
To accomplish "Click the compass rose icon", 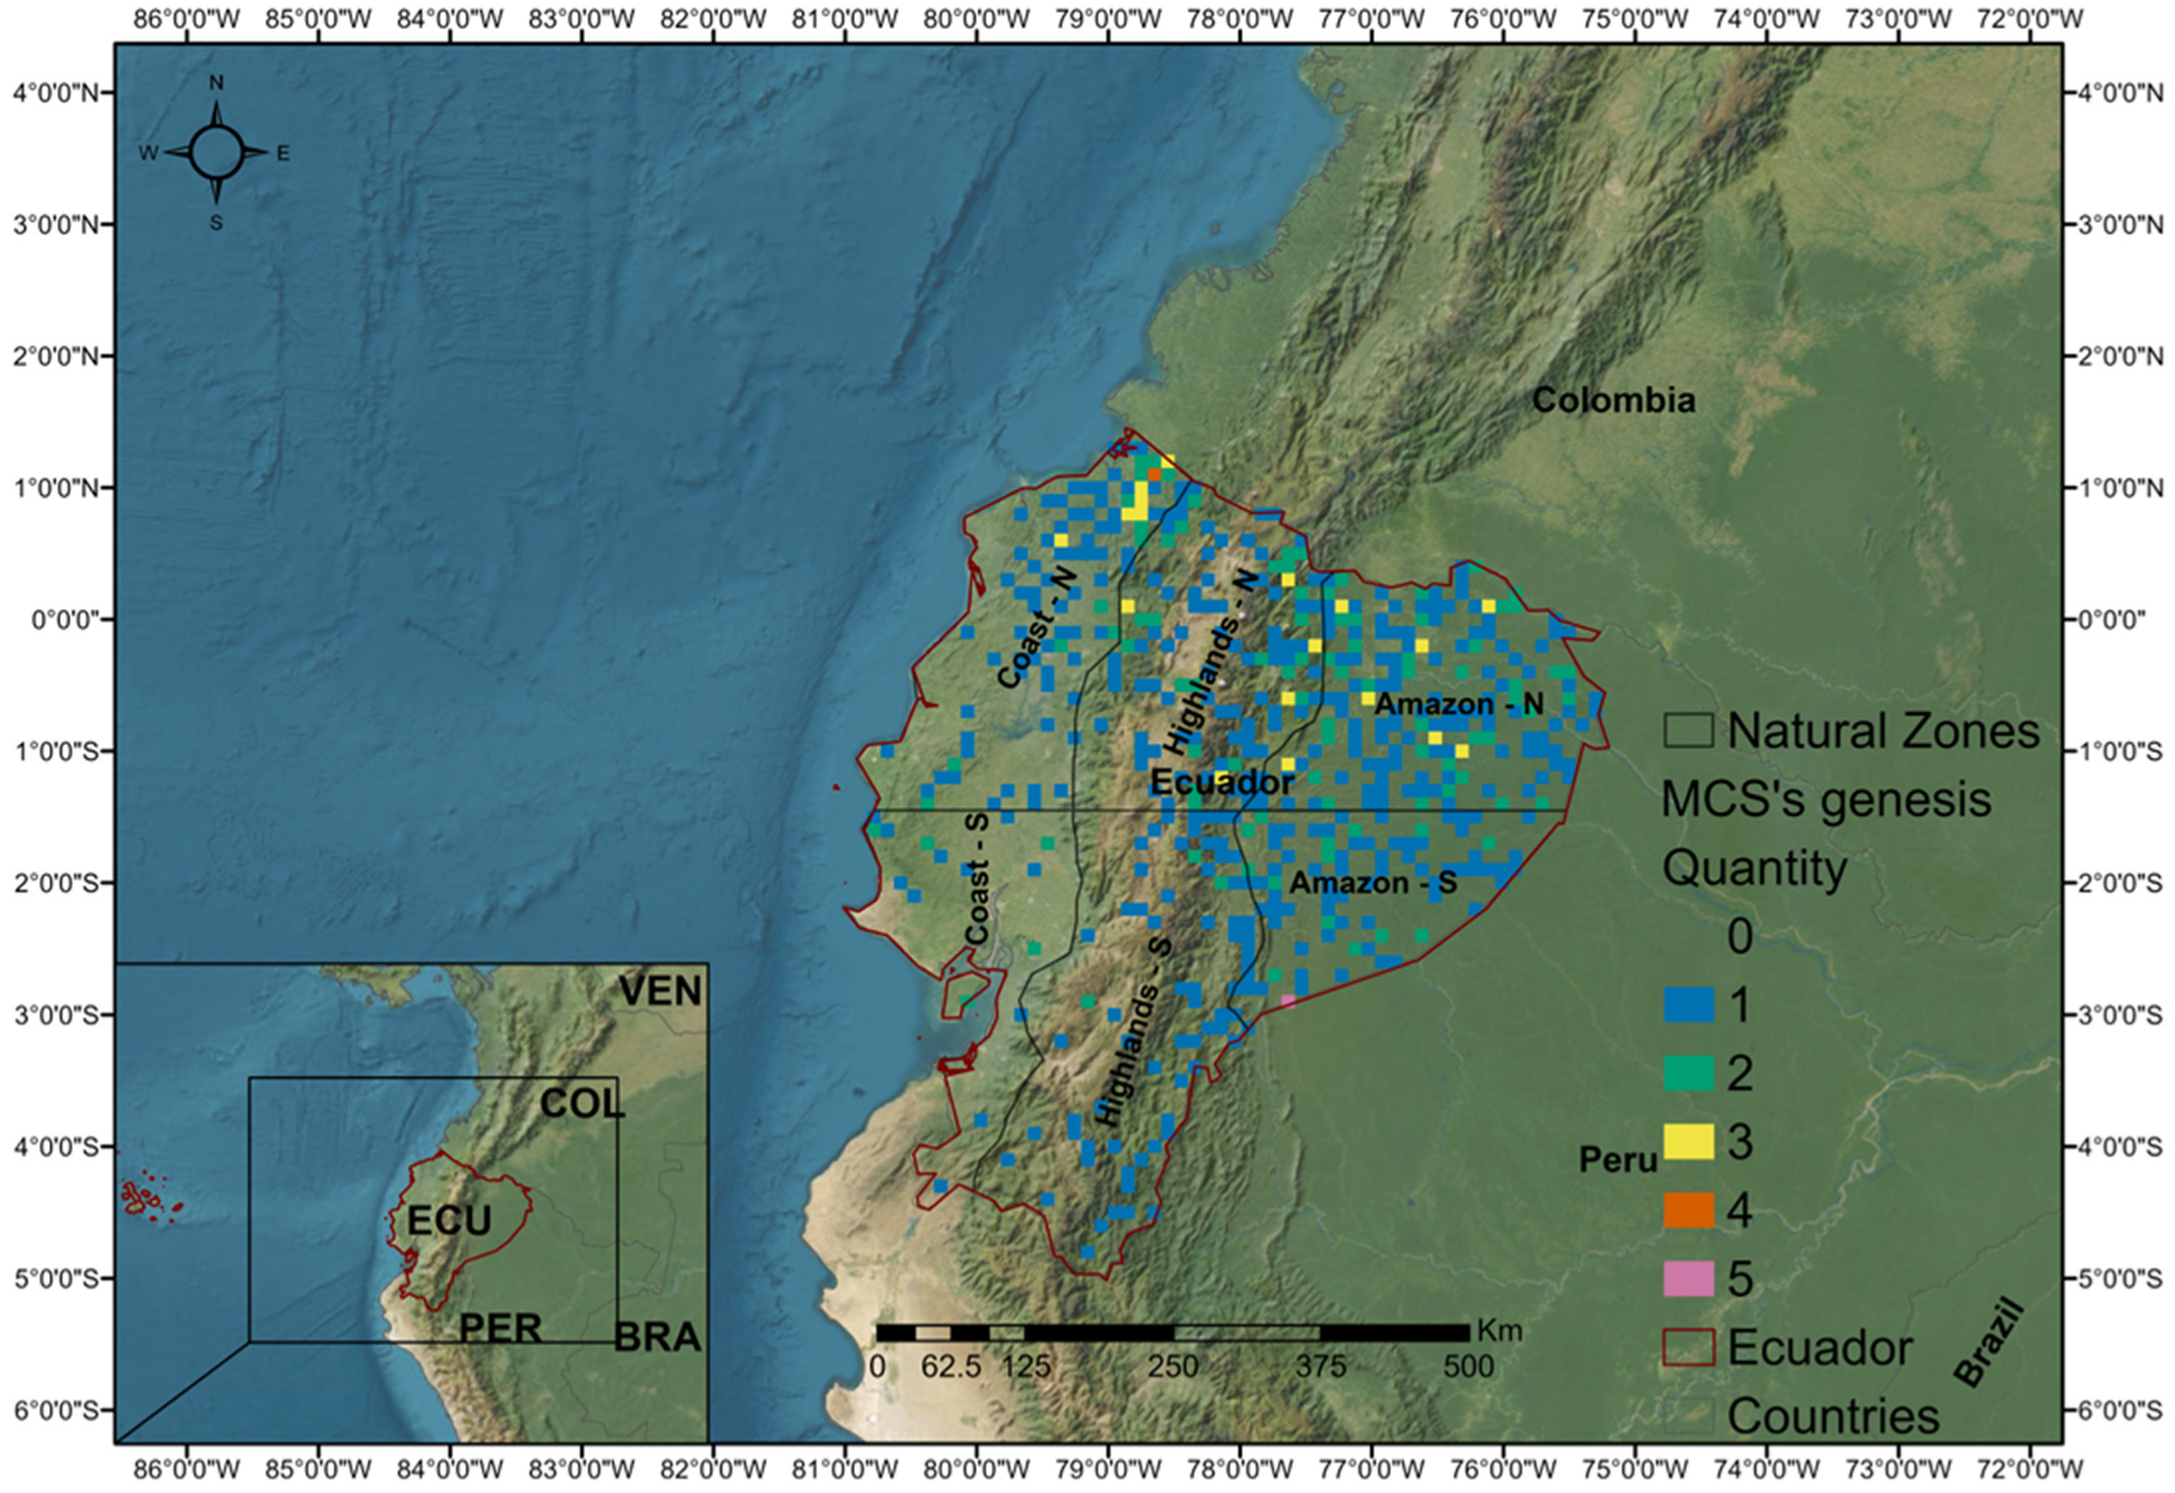I will pyautogui.click(x=216, y=153).
